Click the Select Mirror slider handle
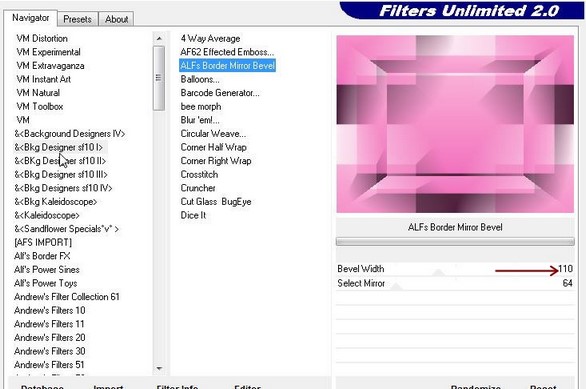Viewport: 586px width, 389px height. (397, 287)
